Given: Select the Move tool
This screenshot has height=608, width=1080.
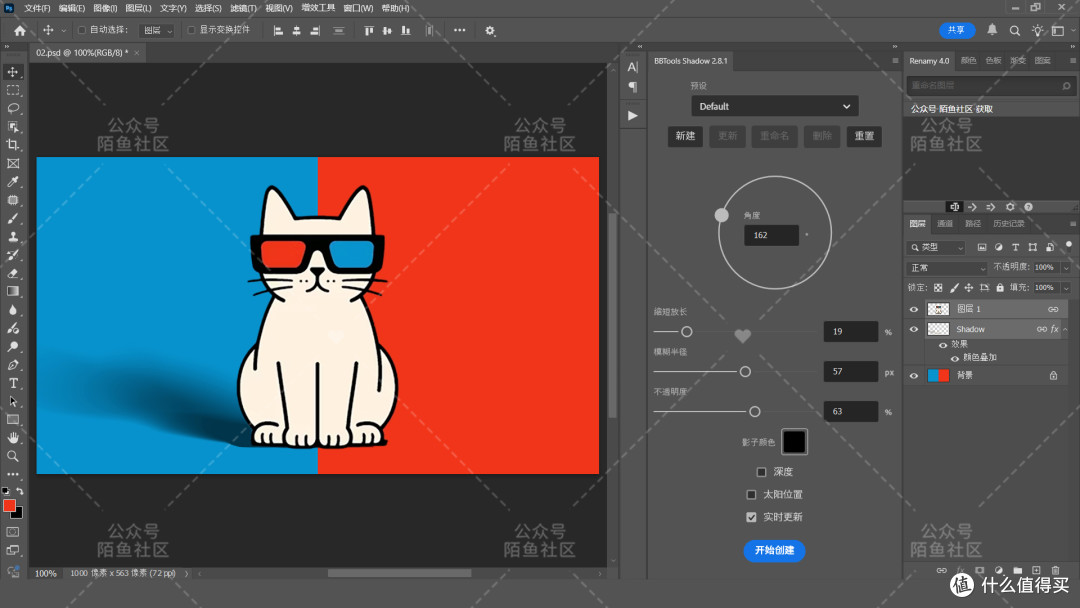Looking at the screenshot, I should coord(13,72).
